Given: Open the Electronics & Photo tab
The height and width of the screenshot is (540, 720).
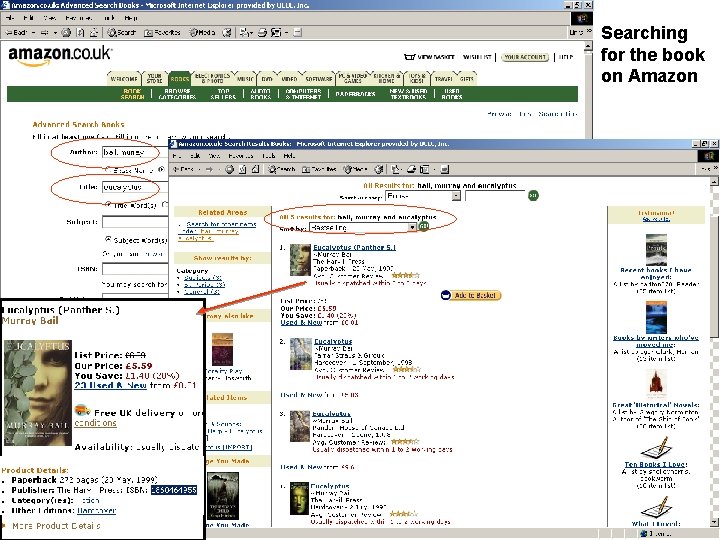Looking at the screenshot, I should pos(212,78).
